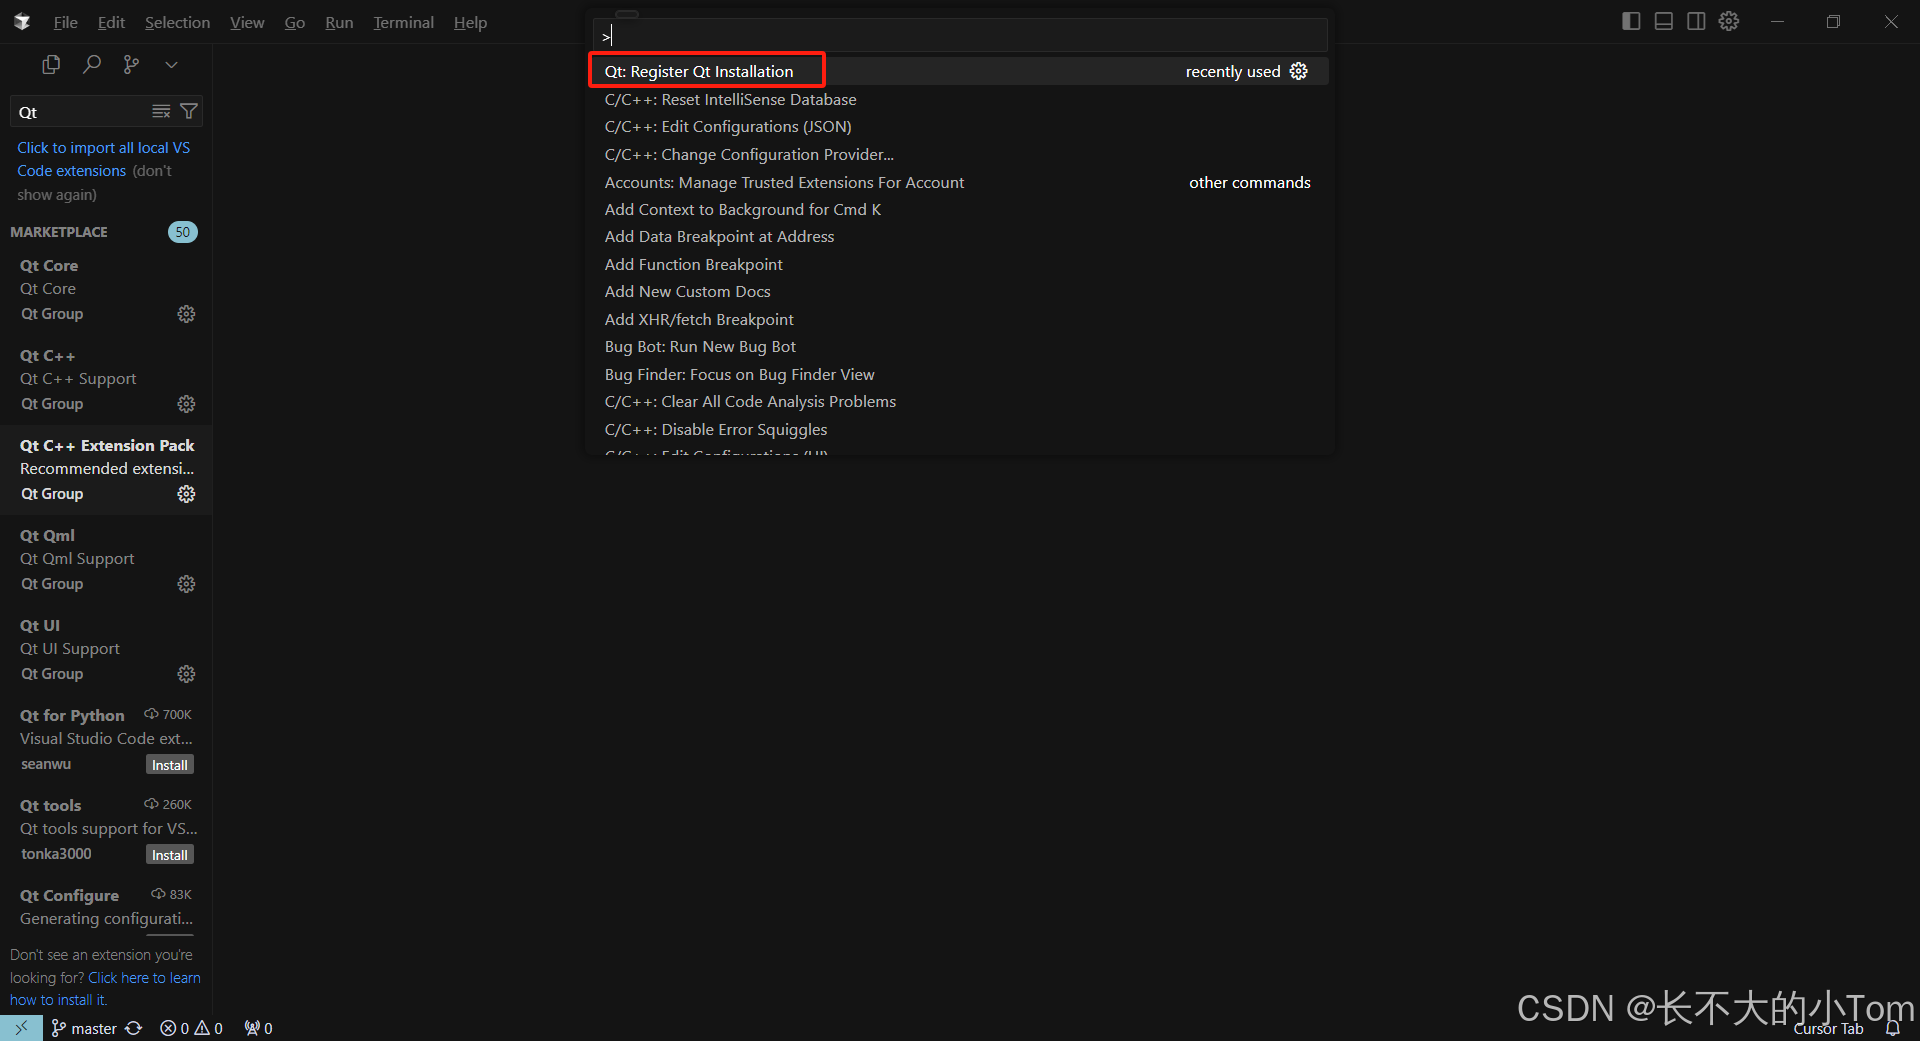Image resolution: width=1920 pixels, height=1041 pixels.
Task: Open the Explorer files icon in sidebar
Action: pos(51,64)
